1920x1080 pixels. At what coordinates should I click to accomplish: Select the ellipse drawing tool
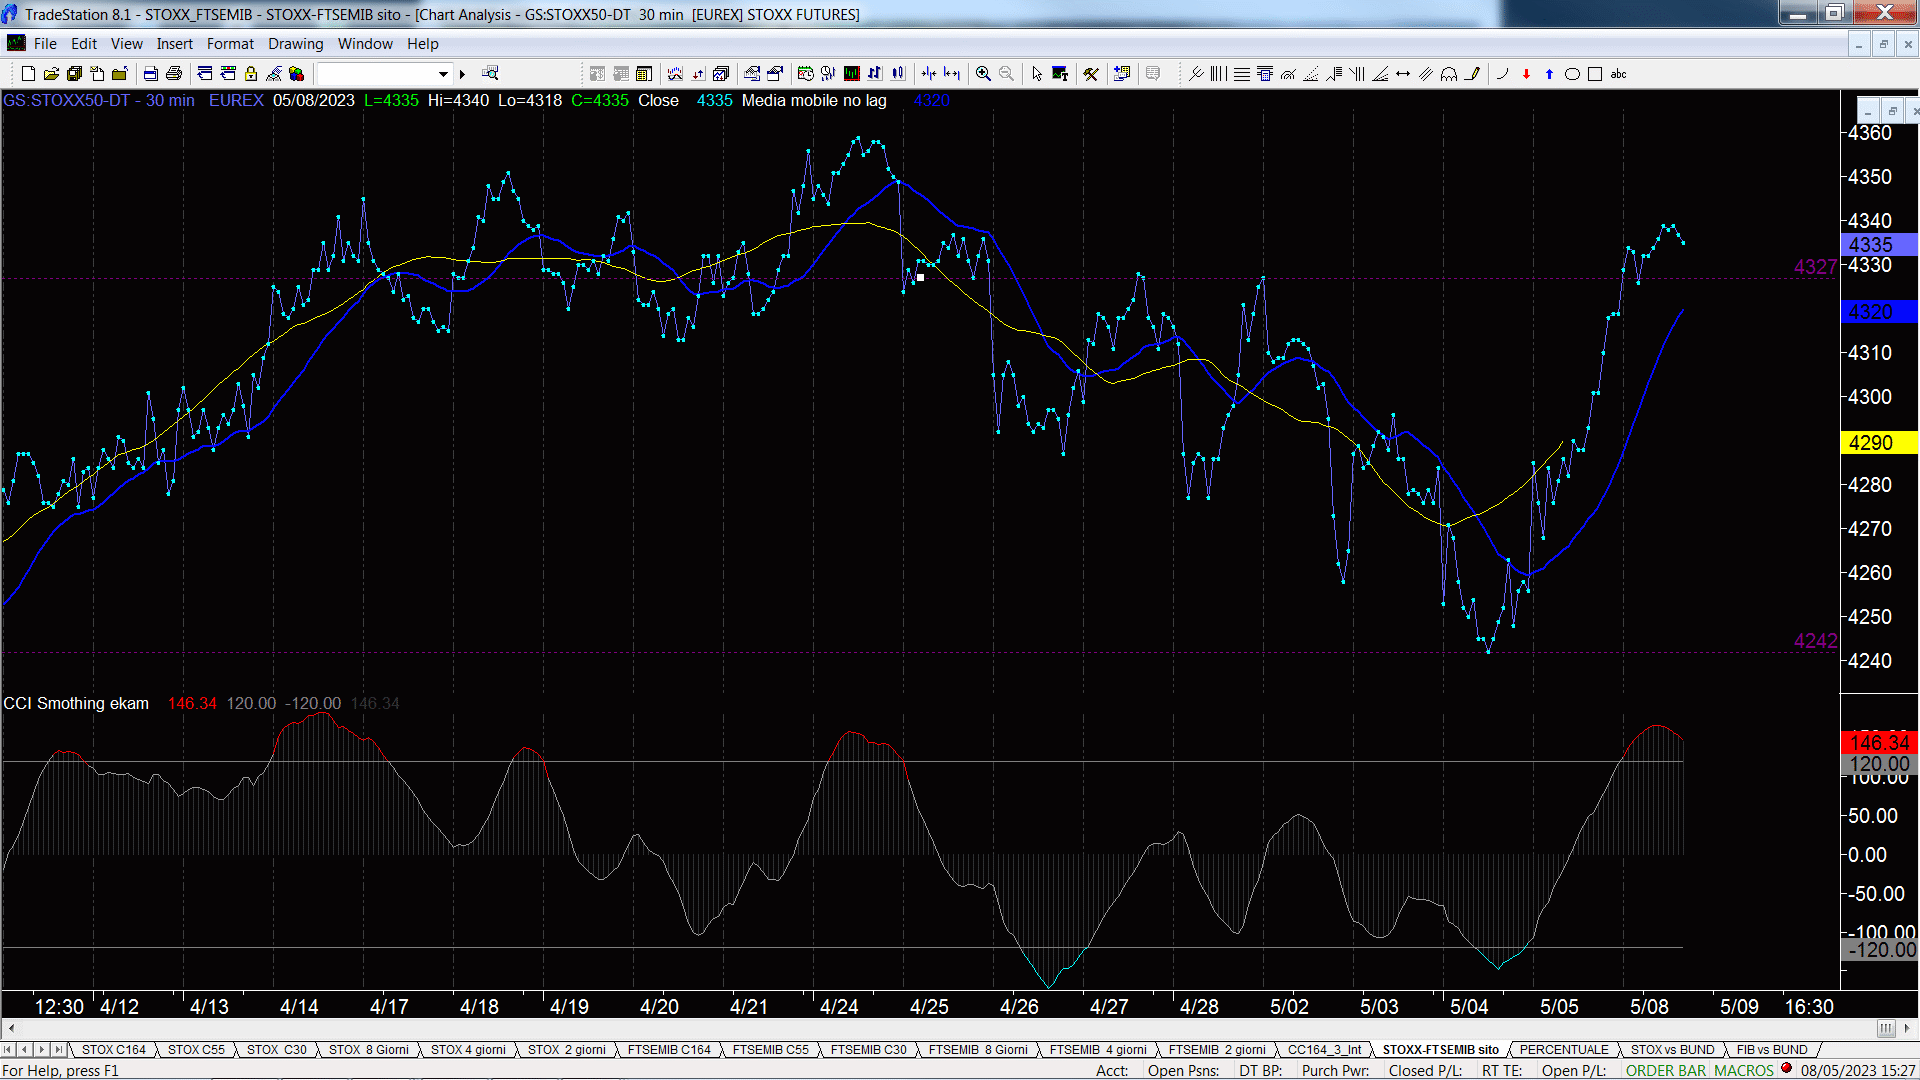pos(1572,74)
